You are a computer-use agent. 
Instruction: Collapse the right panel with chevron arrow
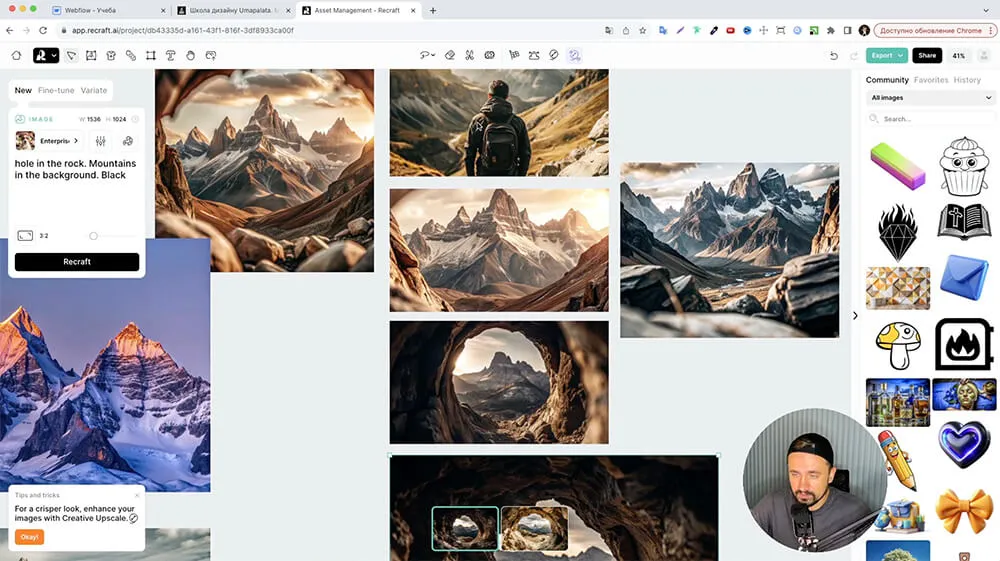pyautogui.click(x=855, y=316)
